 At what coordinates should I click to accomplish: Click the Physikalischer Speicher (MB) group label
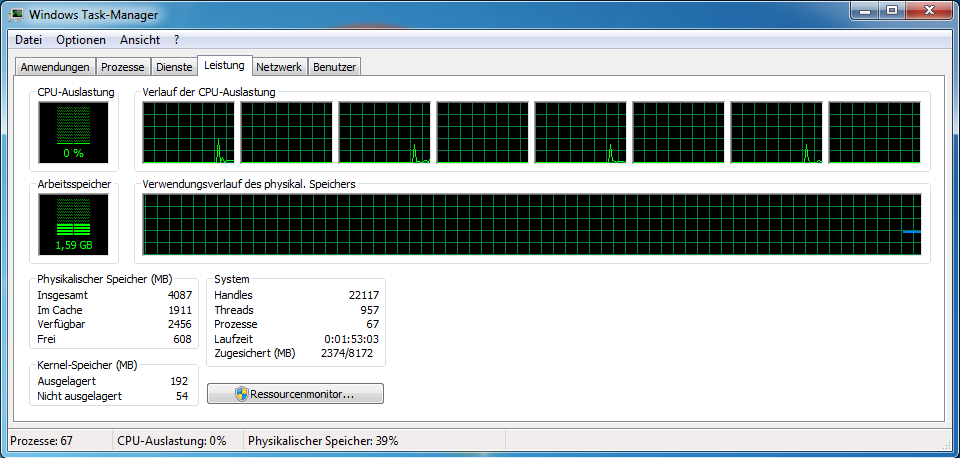click(105, 279)
